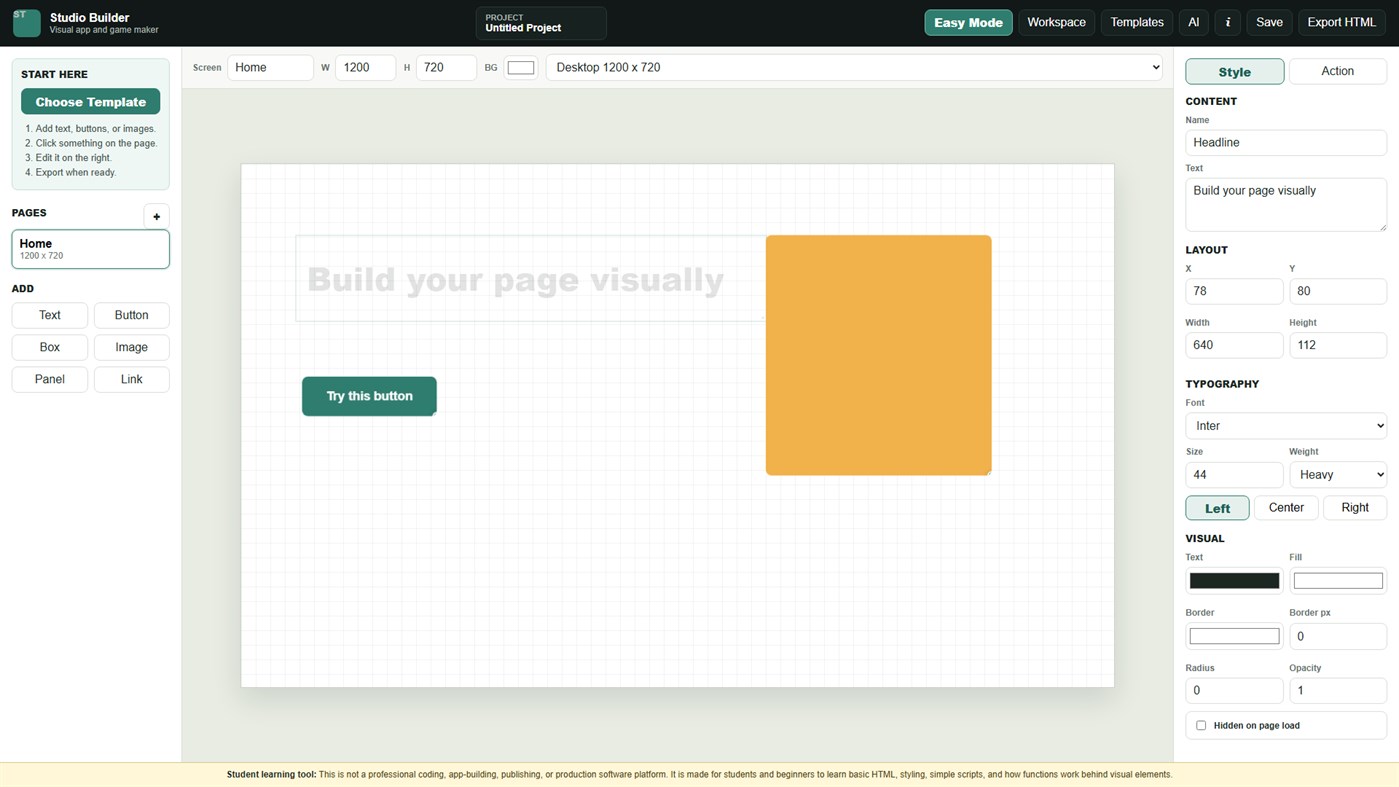Open the Text color swatch

(1234, 581)
